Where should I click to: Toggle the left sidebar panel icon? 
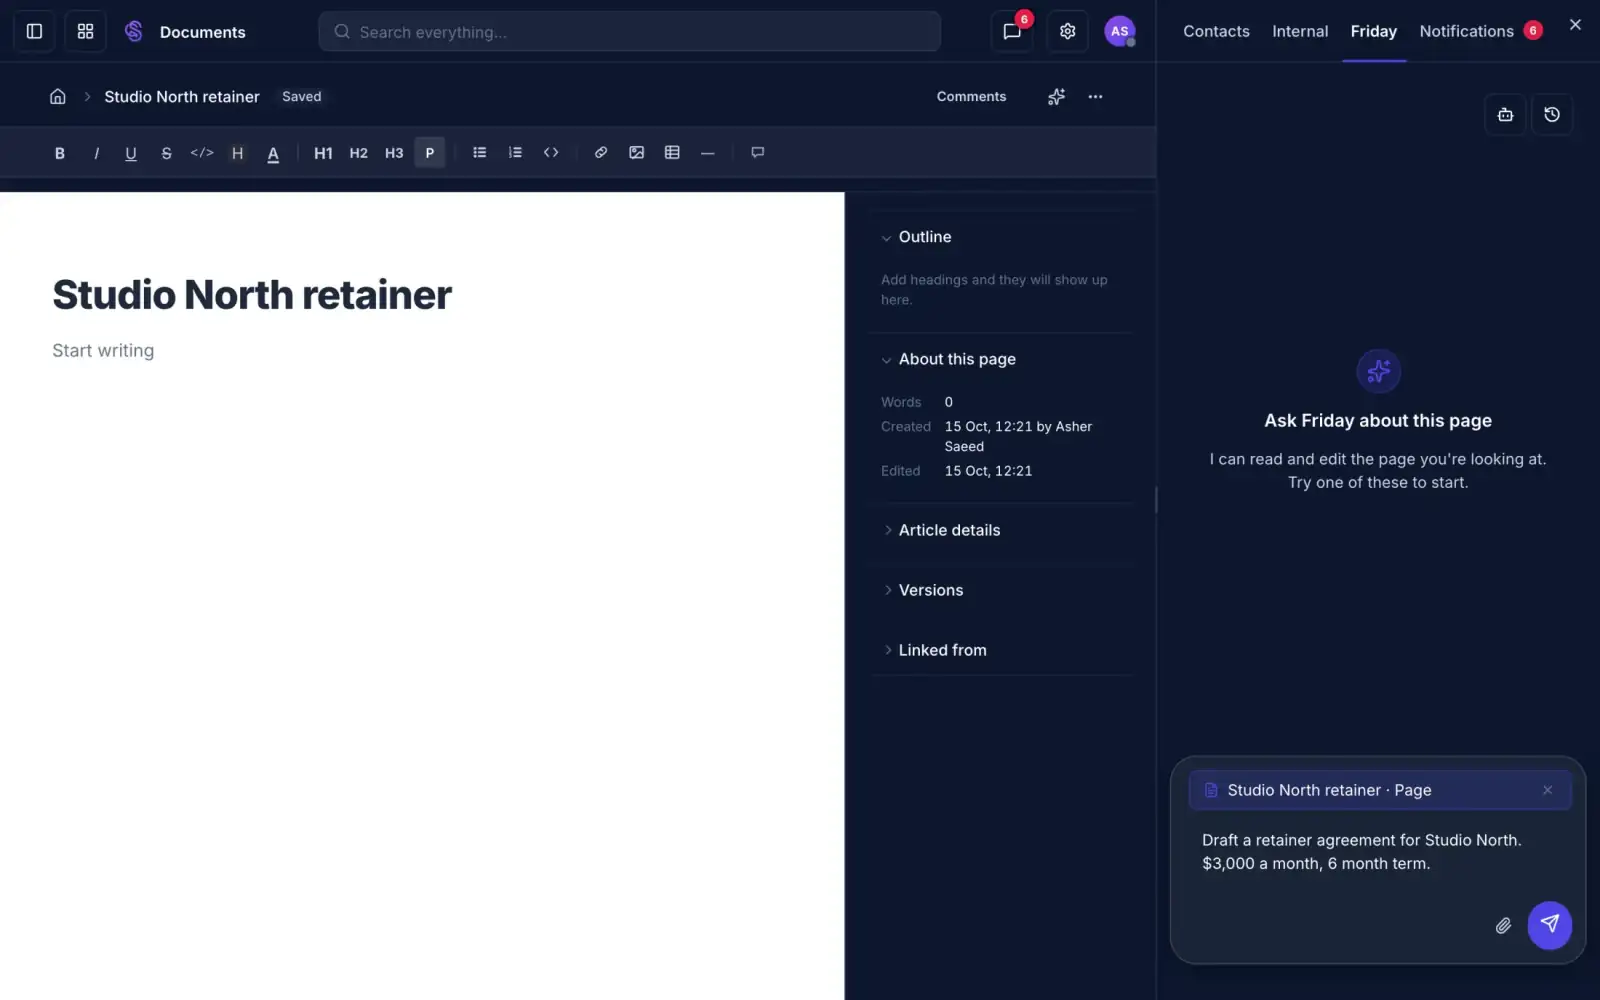point(34,31)
